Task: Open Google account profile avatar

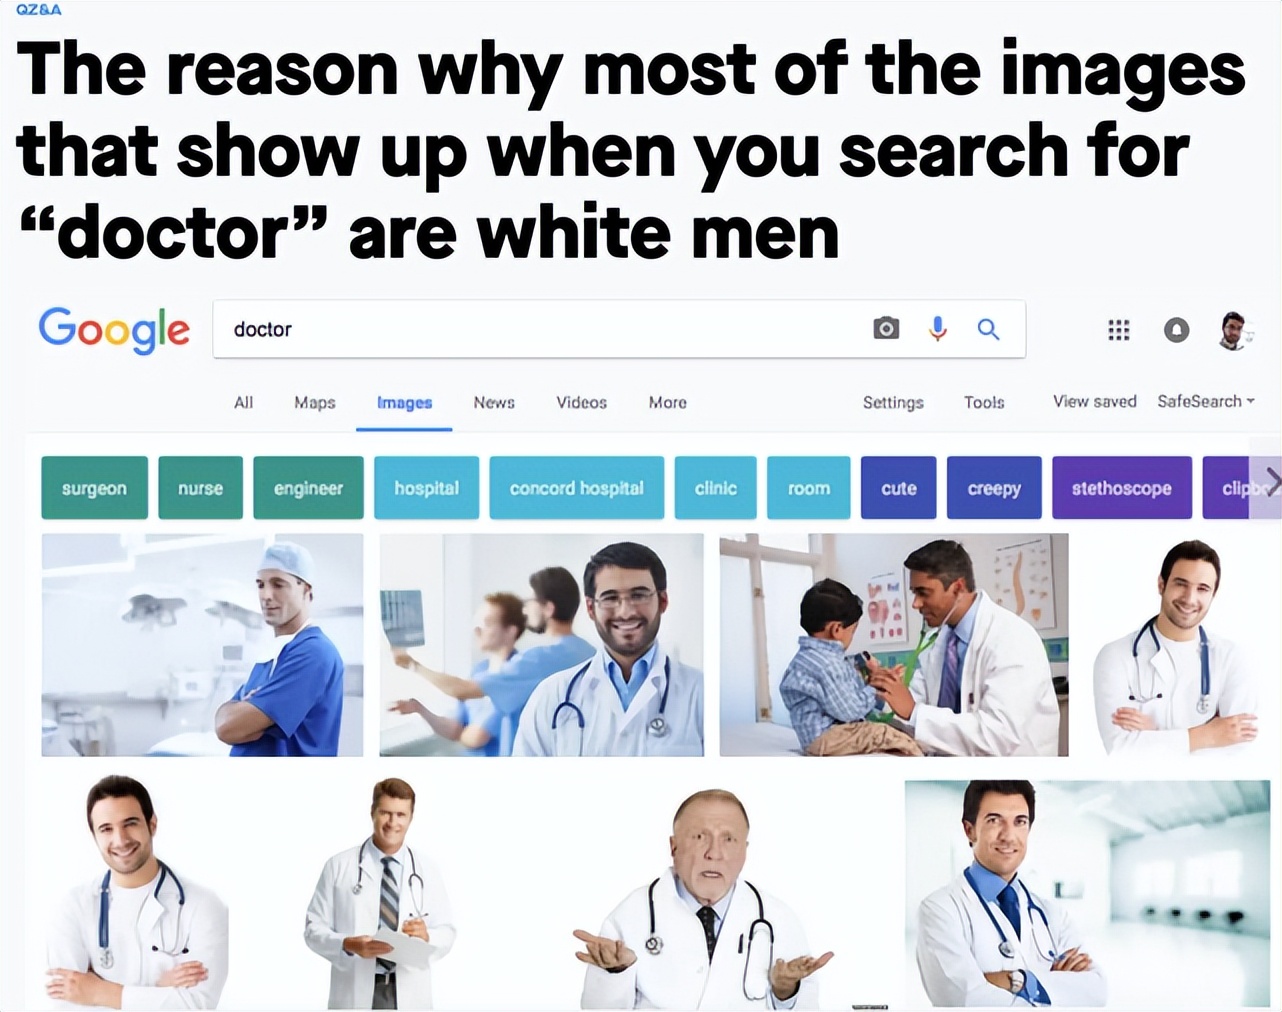Action: pyautogui.click(x=1235, y=330)
